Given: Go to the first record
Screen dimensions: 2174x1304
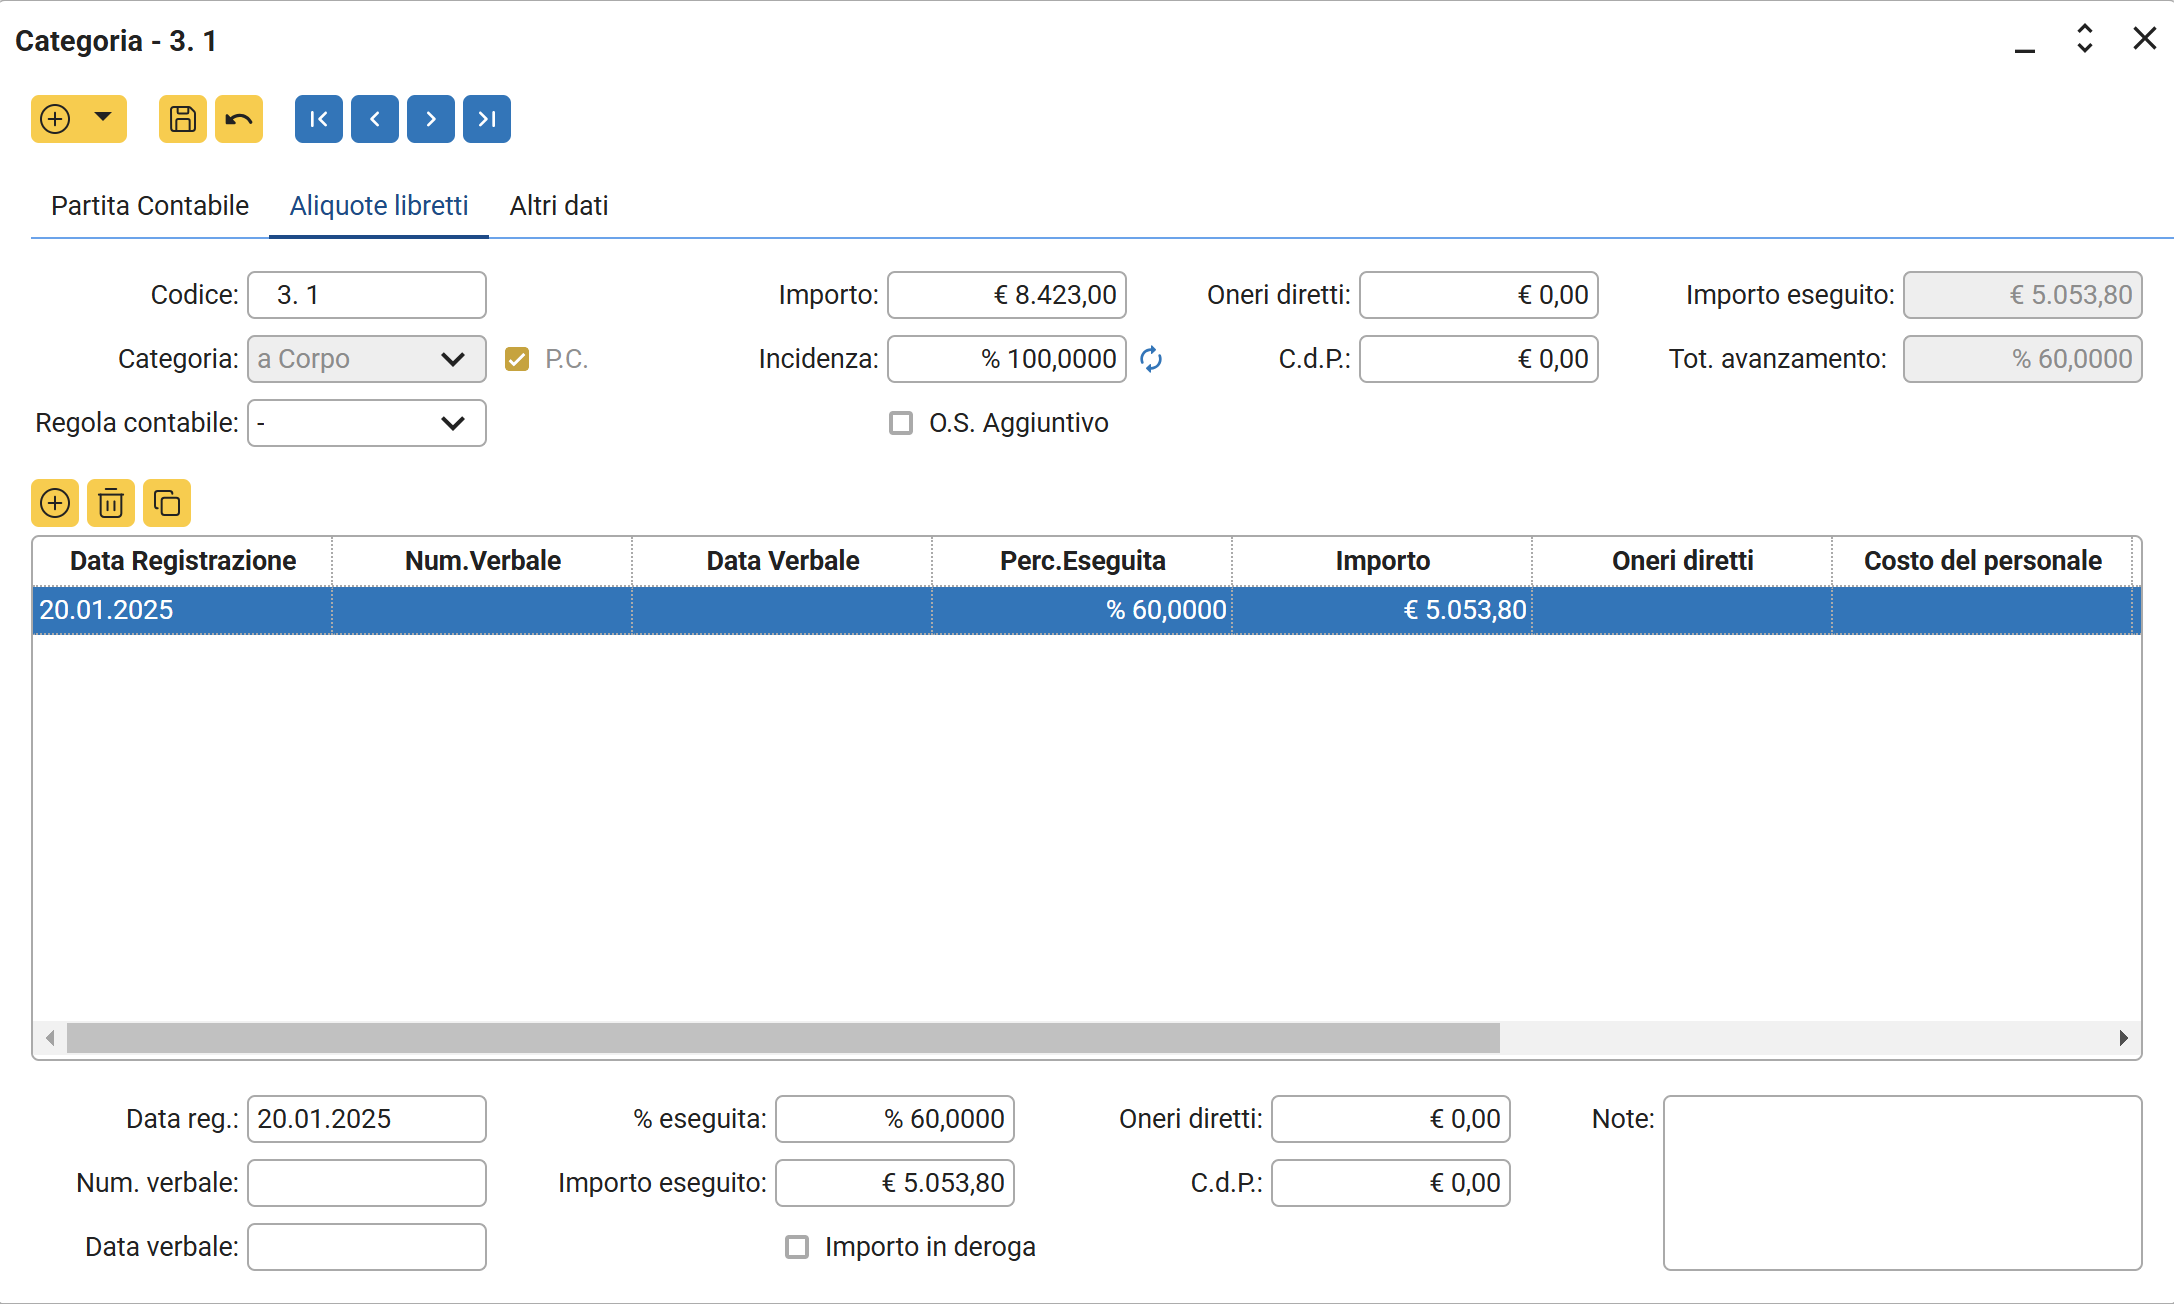Looking at the screenshot, I should [318, 120].
